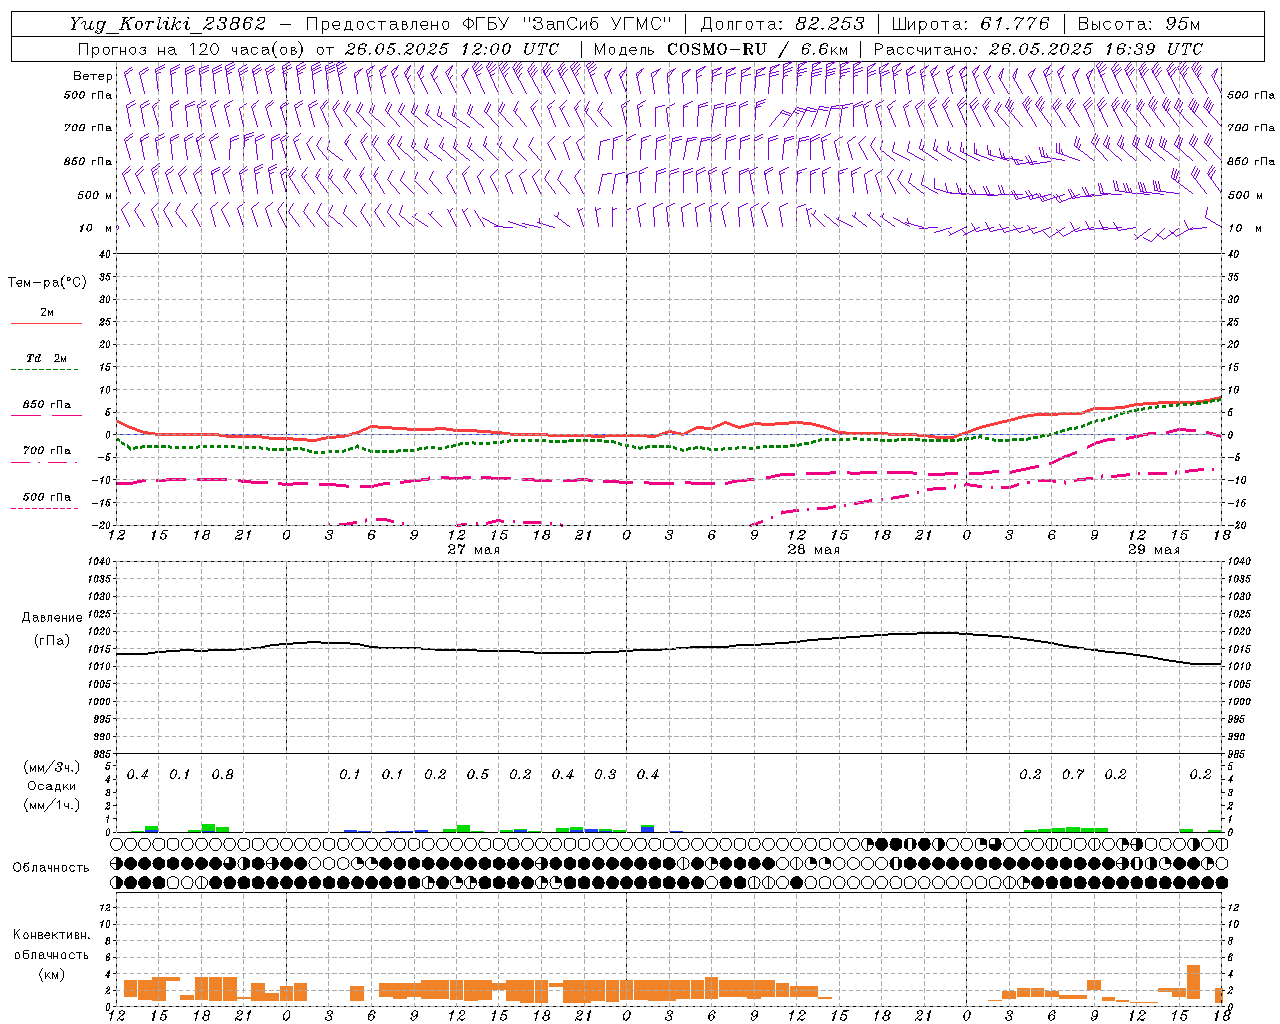Click the red line sample under "2м"
This screenshot has height=1024, width=1280.
(x=46, y=324)
